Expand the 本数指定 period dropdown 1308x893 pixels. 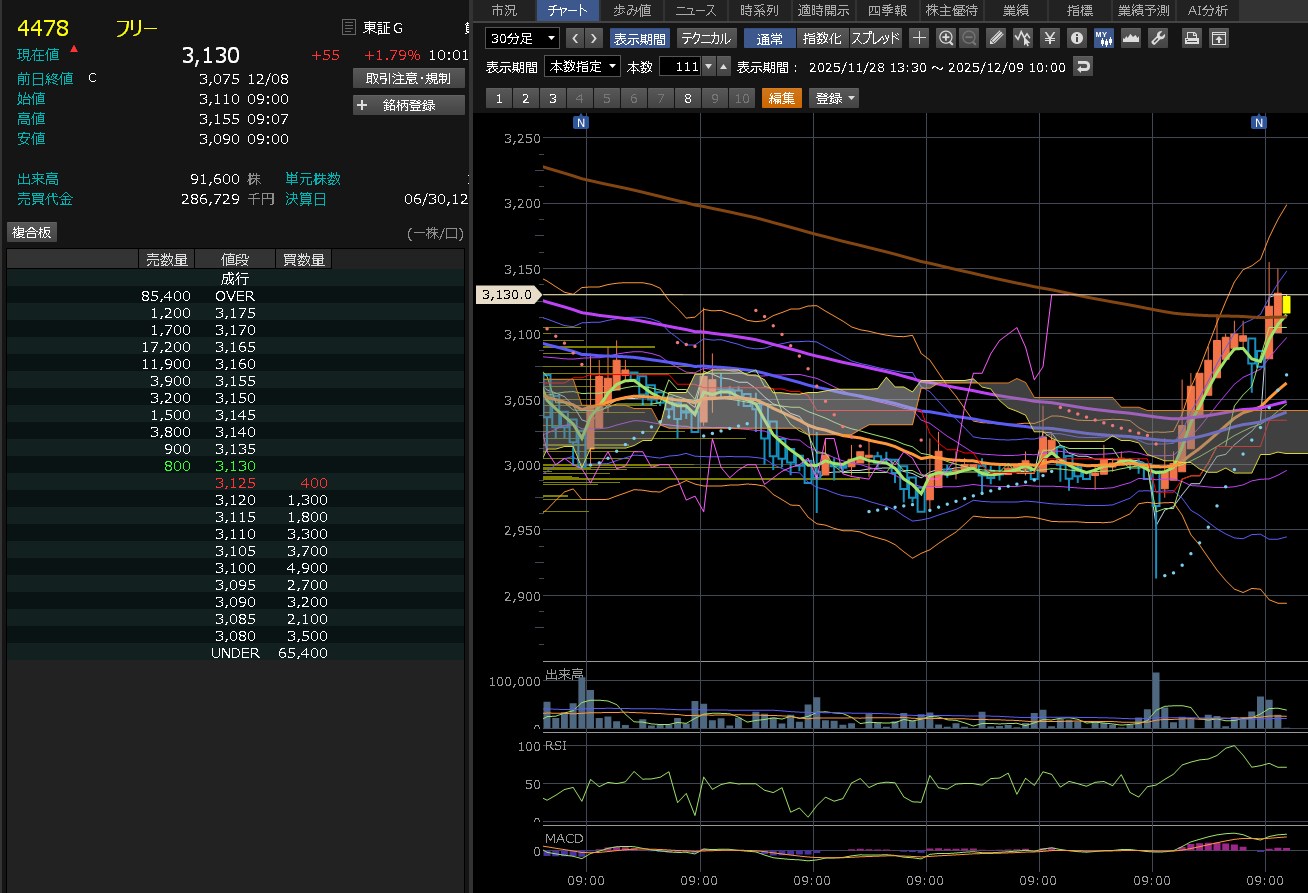582,67
